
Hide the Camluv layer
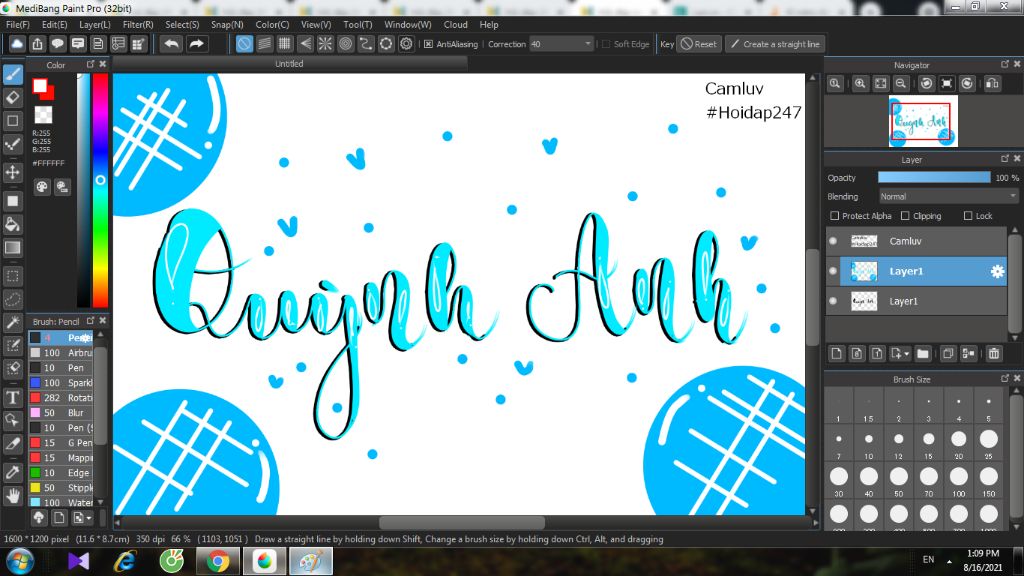(x=833, y=241)
